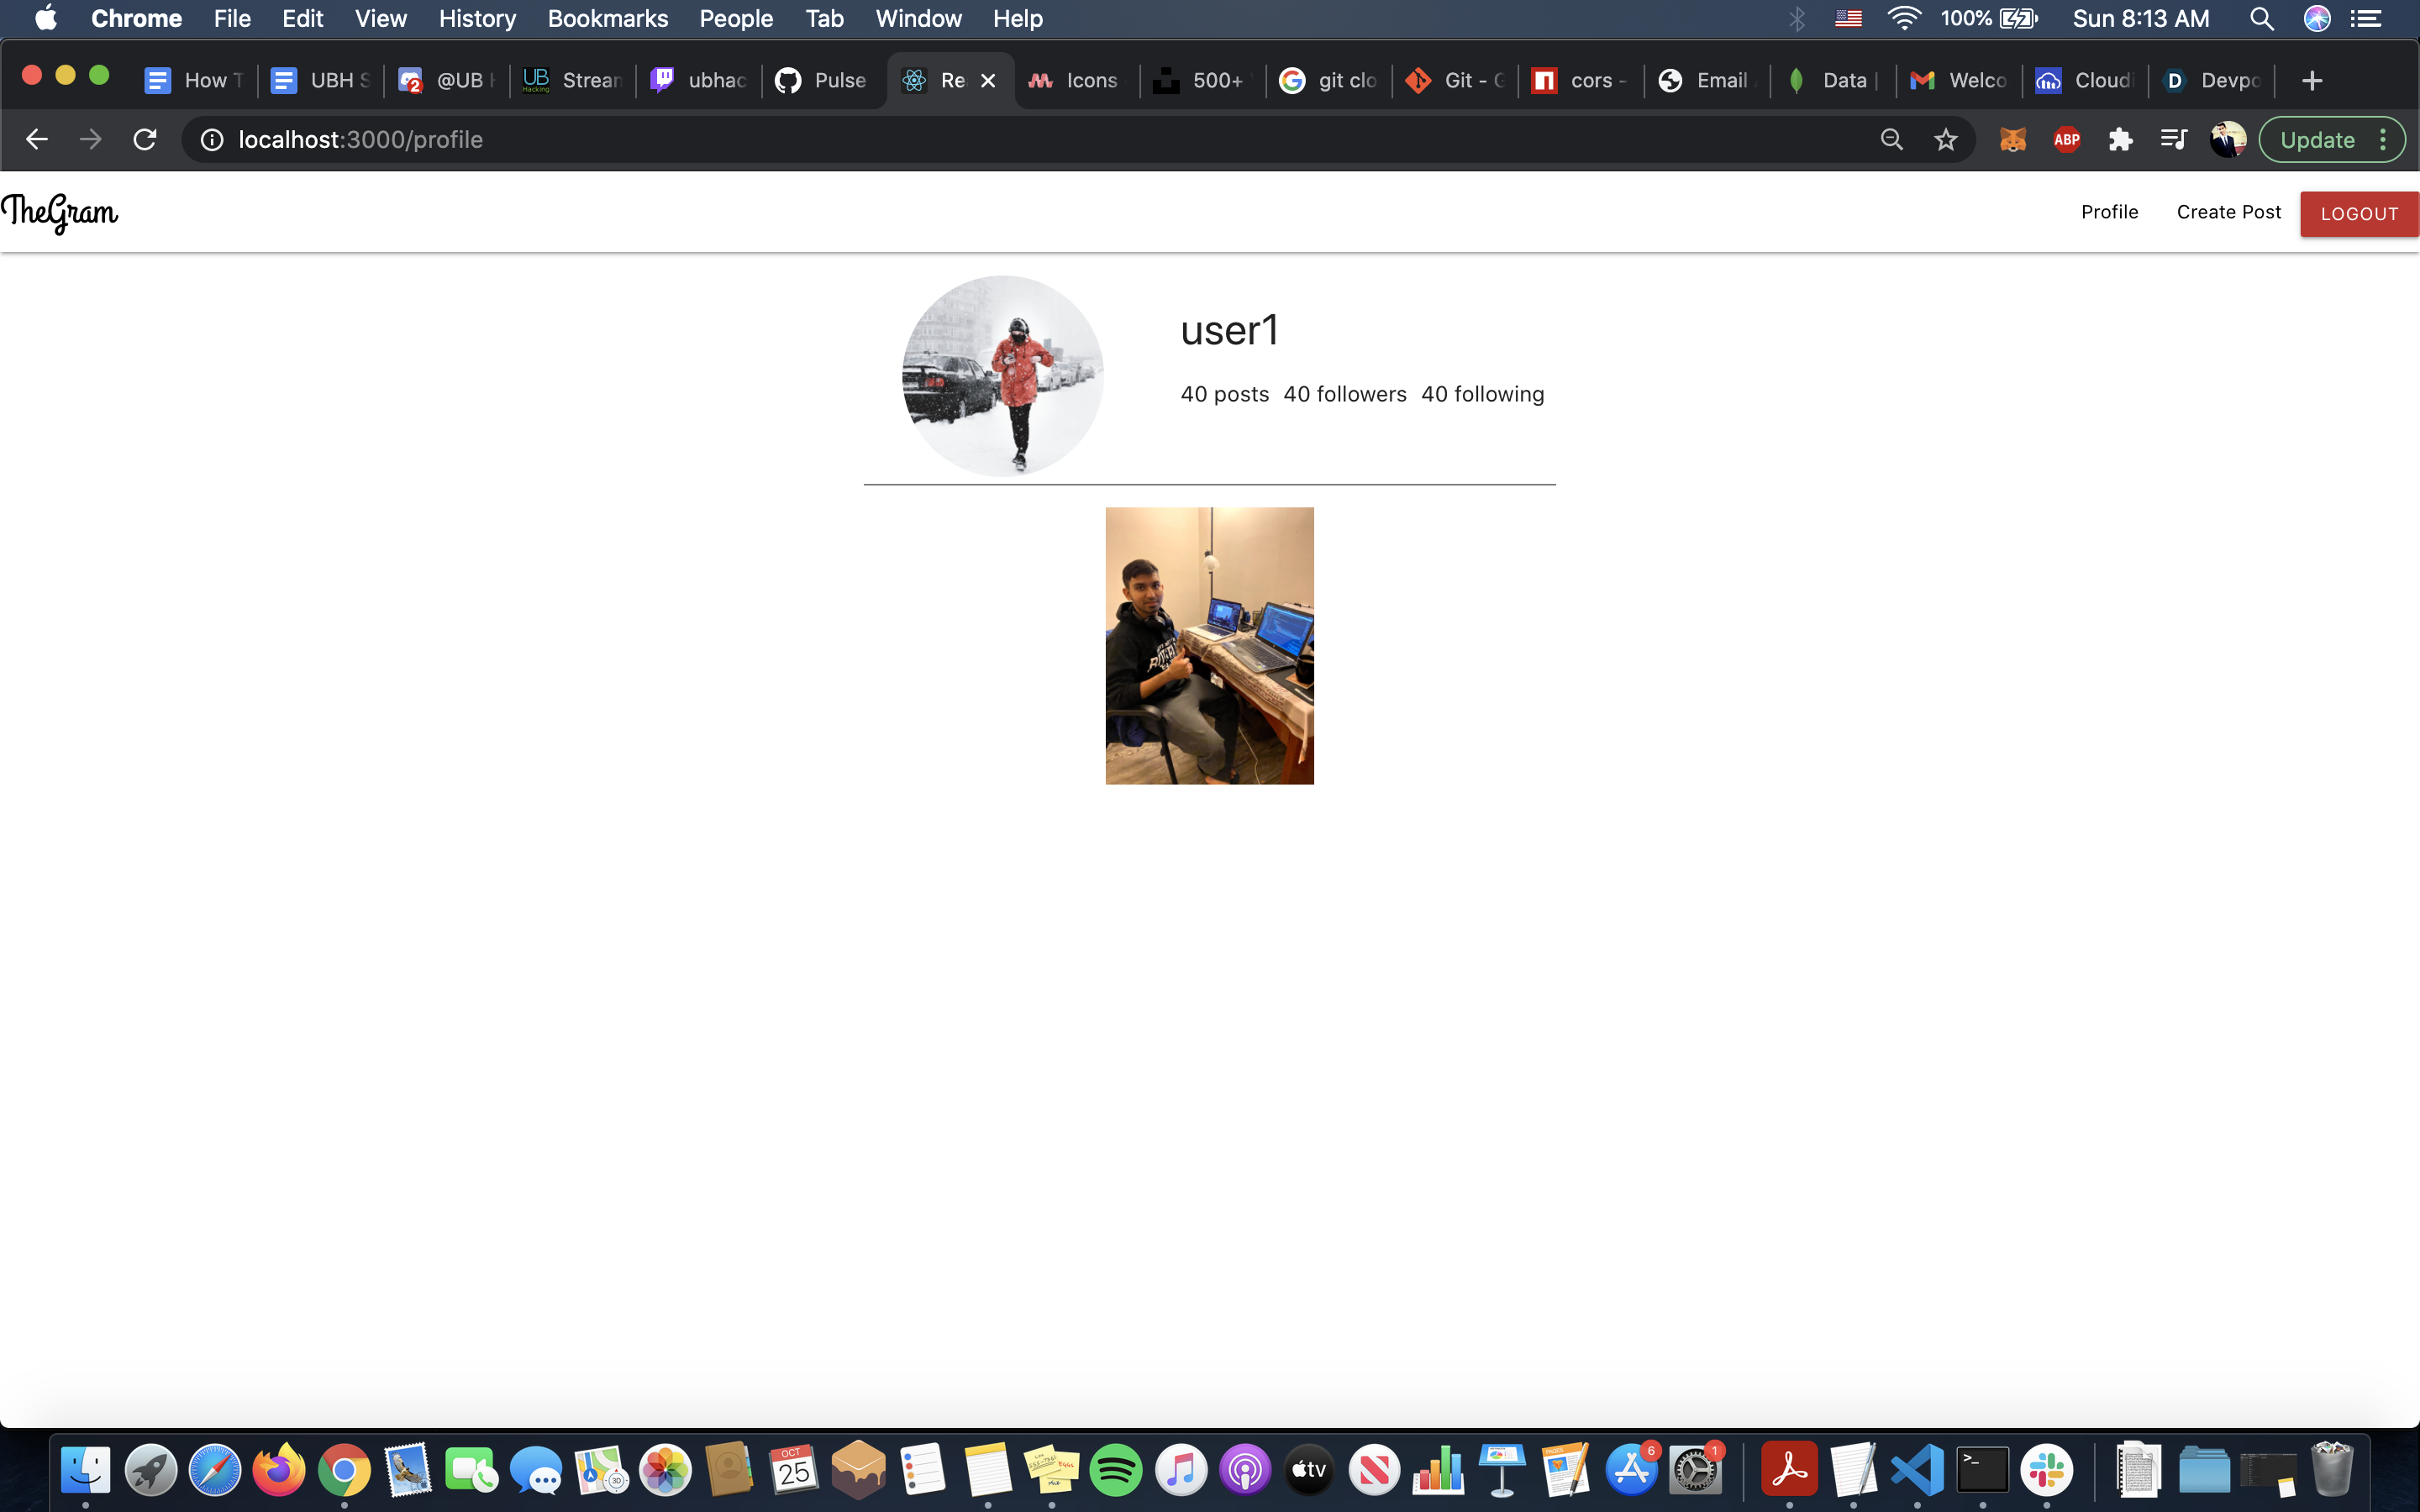This screenshot has width=2420, height=1512.
Task: Switch to the Pulse GitHub tab
Action: coord(822,80)
